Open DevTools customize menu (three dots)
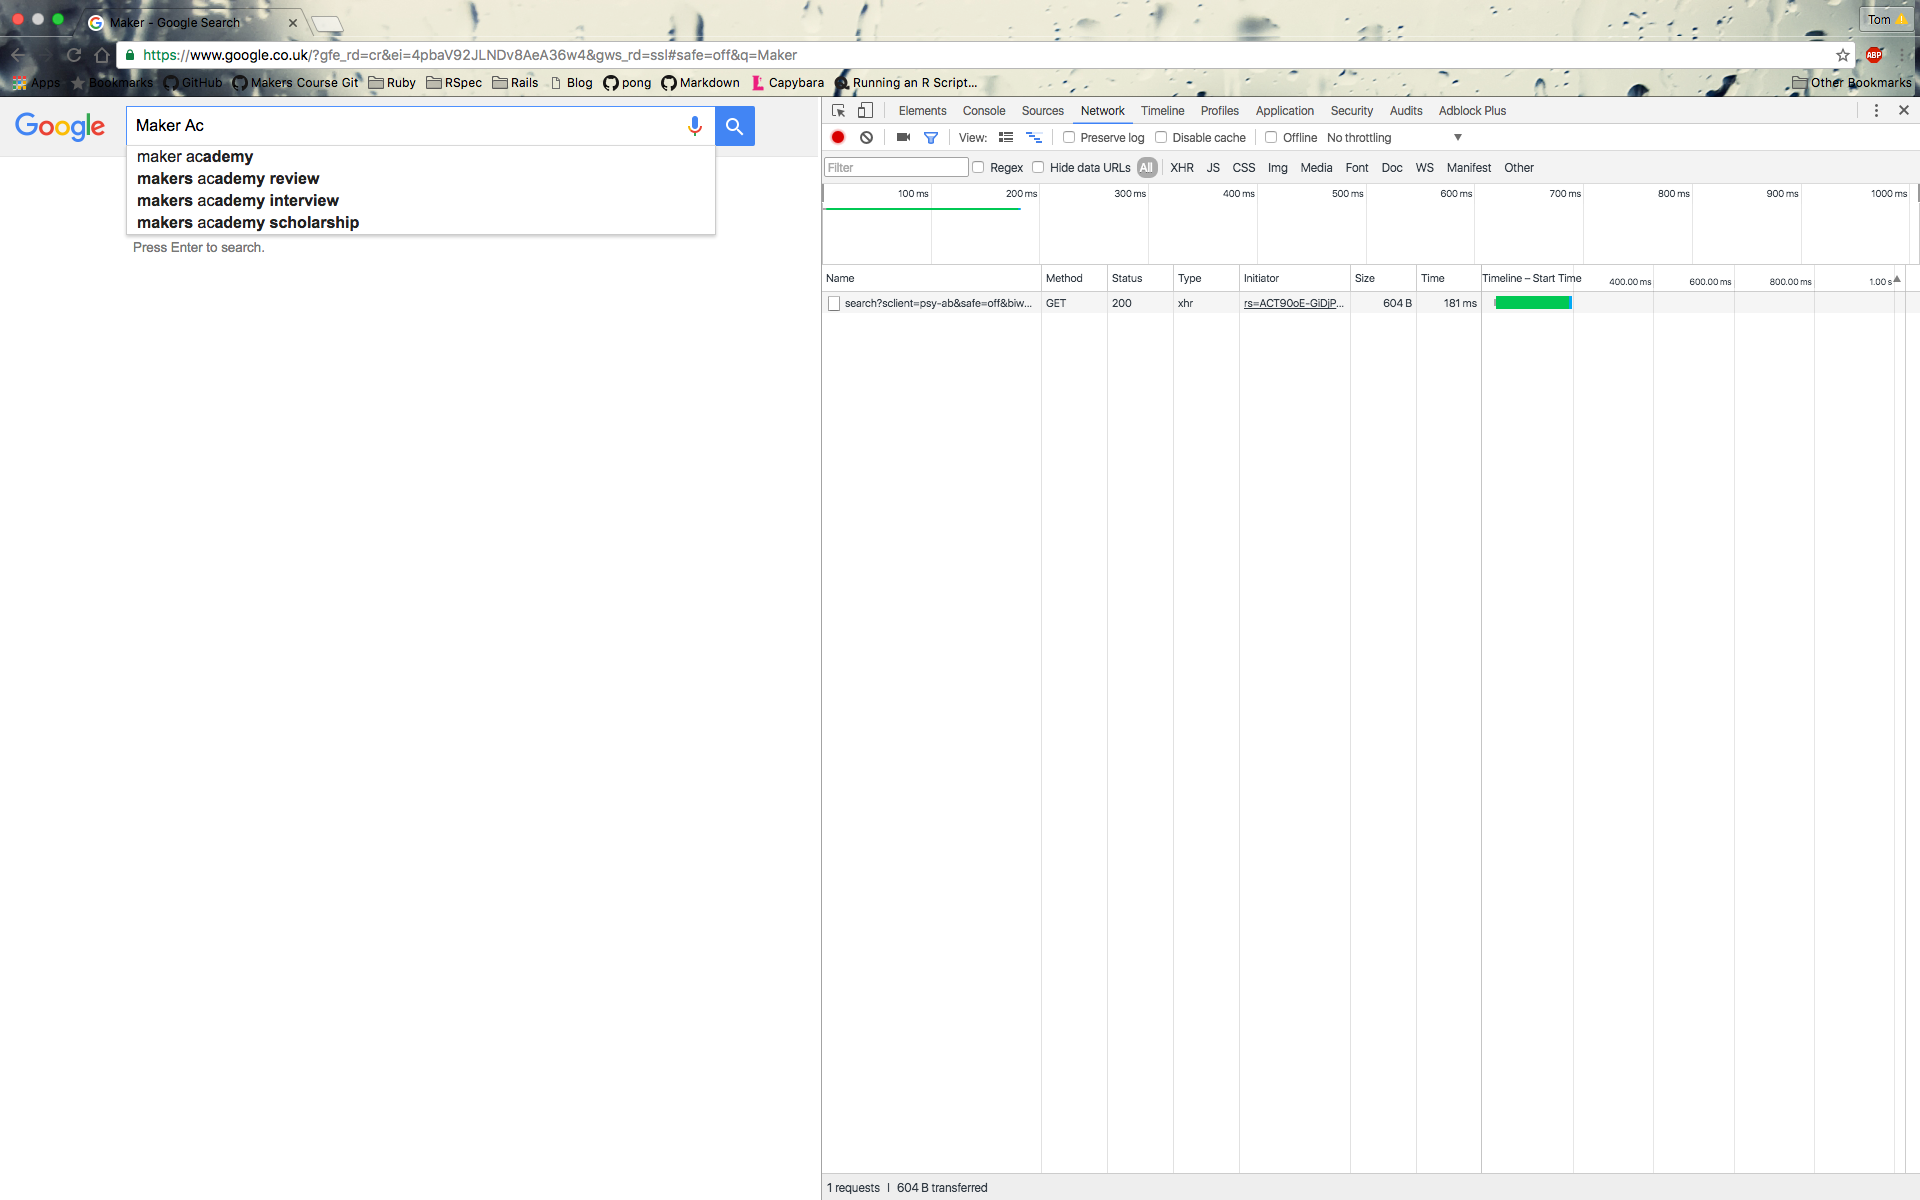This screenshot has height=1200, width=1920. (1876, 111)
